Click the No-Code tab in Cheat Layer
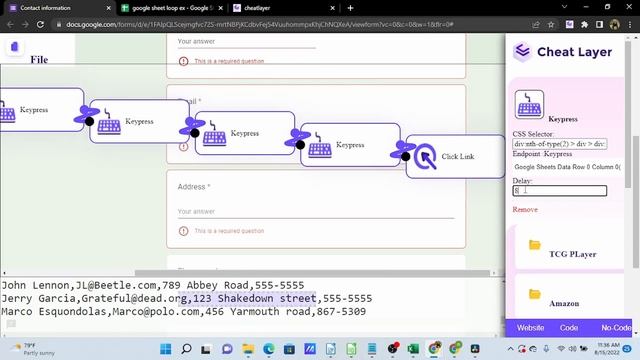This screenshot has width=640, height=360. pos(616,328)
